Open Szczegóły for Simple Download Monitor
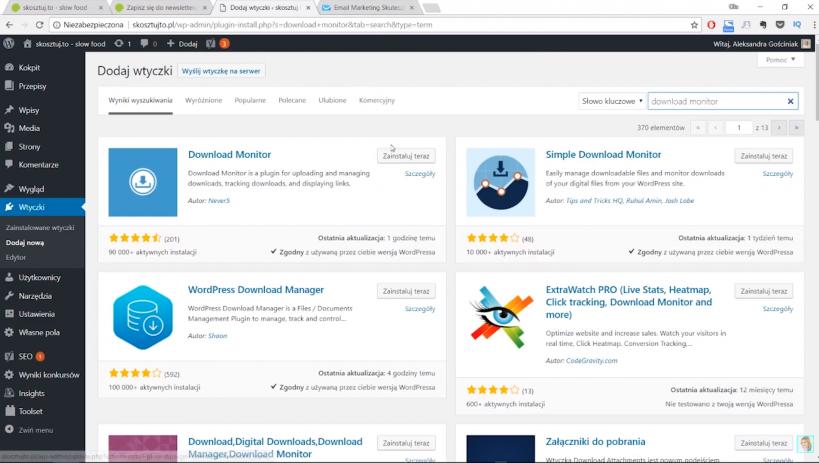This screenshot has height=463, width=819. [778, 173]
